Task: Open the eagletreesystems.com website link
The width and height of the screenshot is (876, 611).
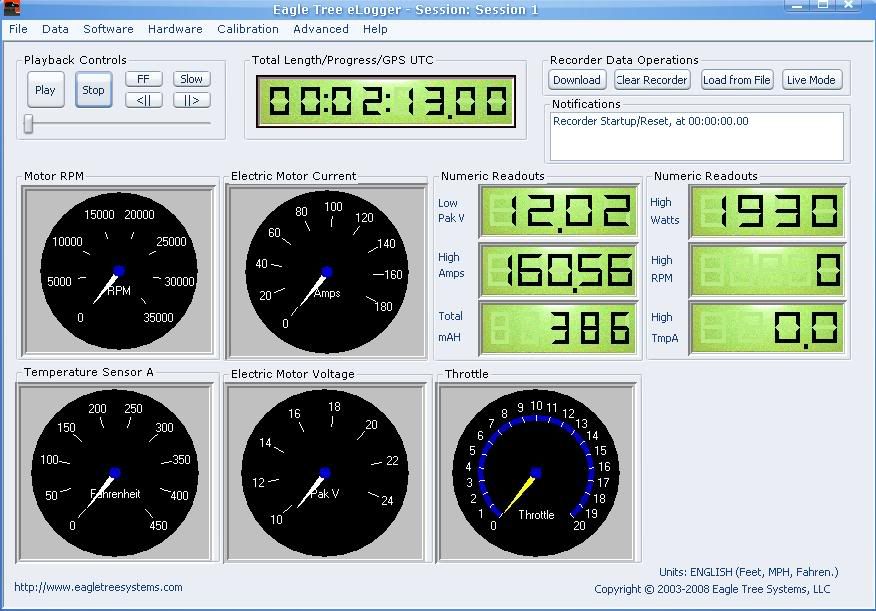Action: [x=98, y=587]
